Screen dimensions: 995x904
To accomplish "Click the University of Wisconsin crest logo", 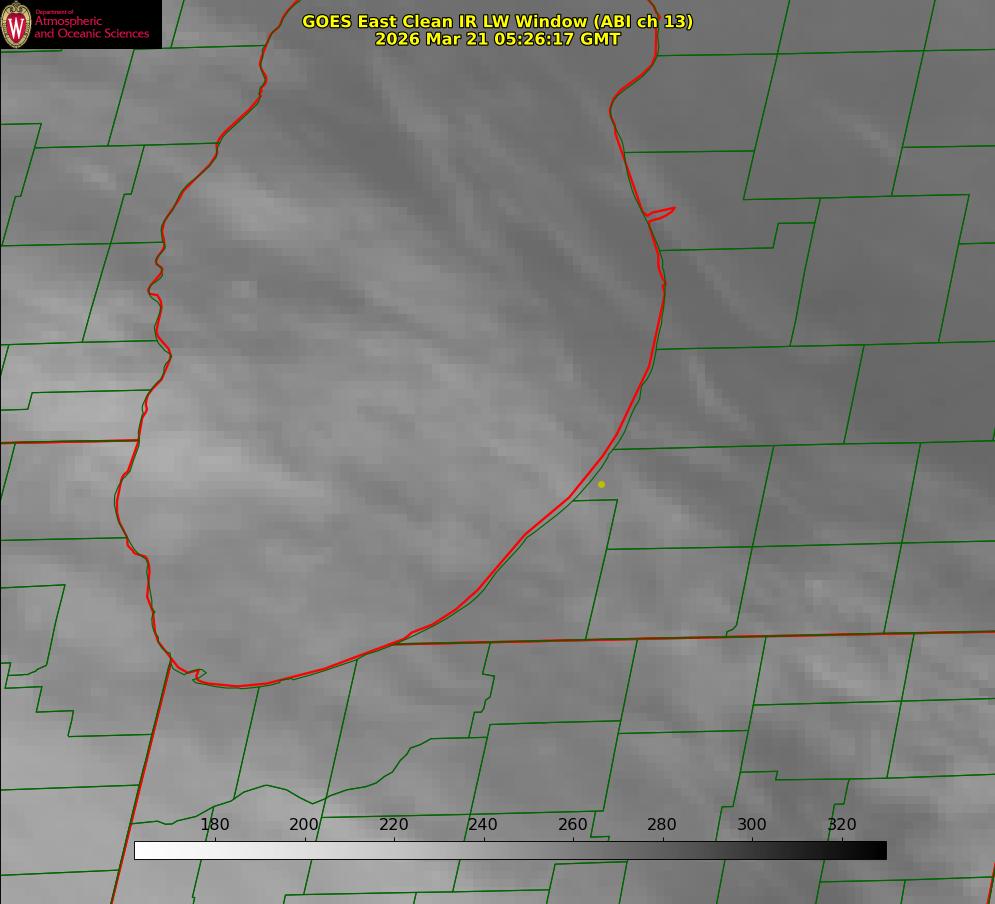I will click(x=16, y=25).
